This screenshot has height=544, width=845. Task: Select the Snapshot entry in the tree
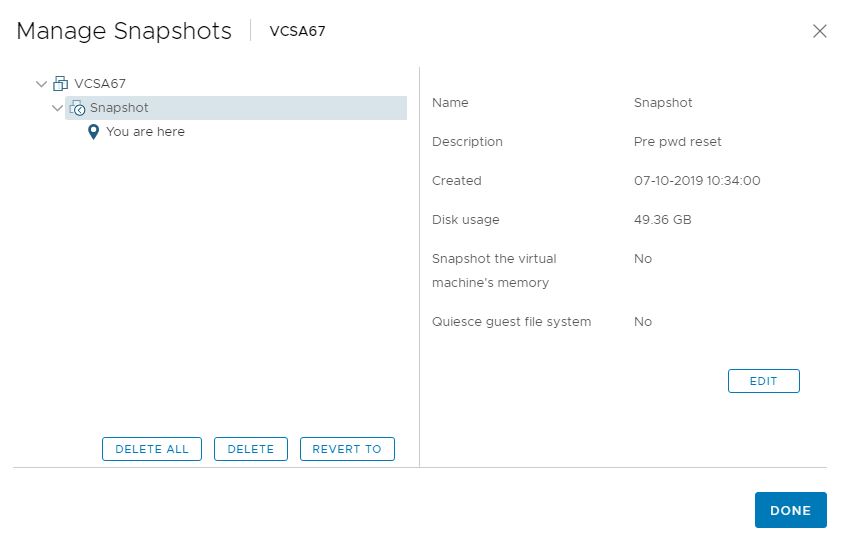119,108
